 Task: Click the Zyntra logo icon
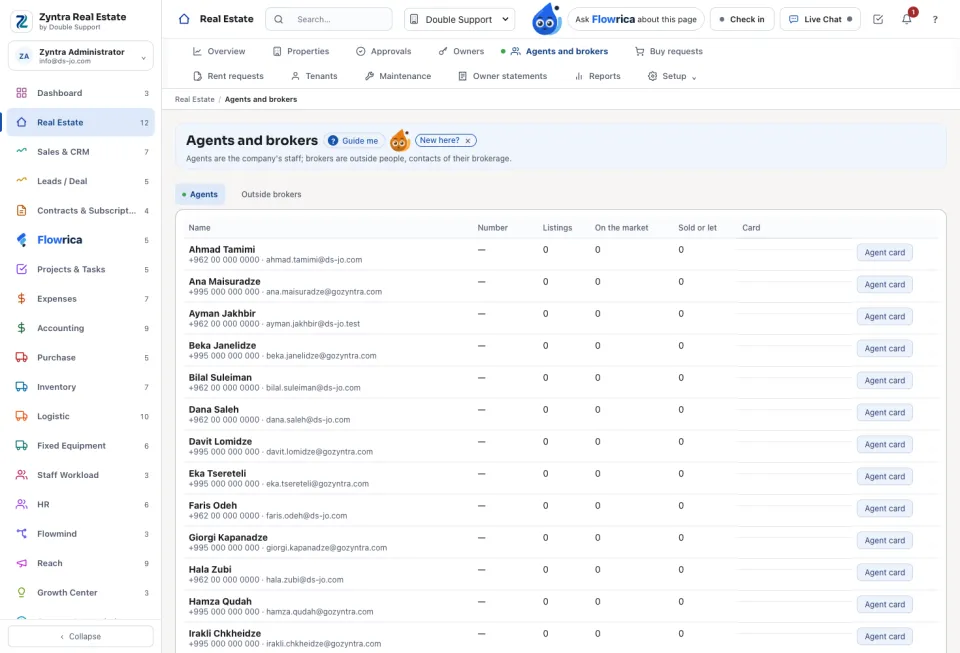[22, 21]
